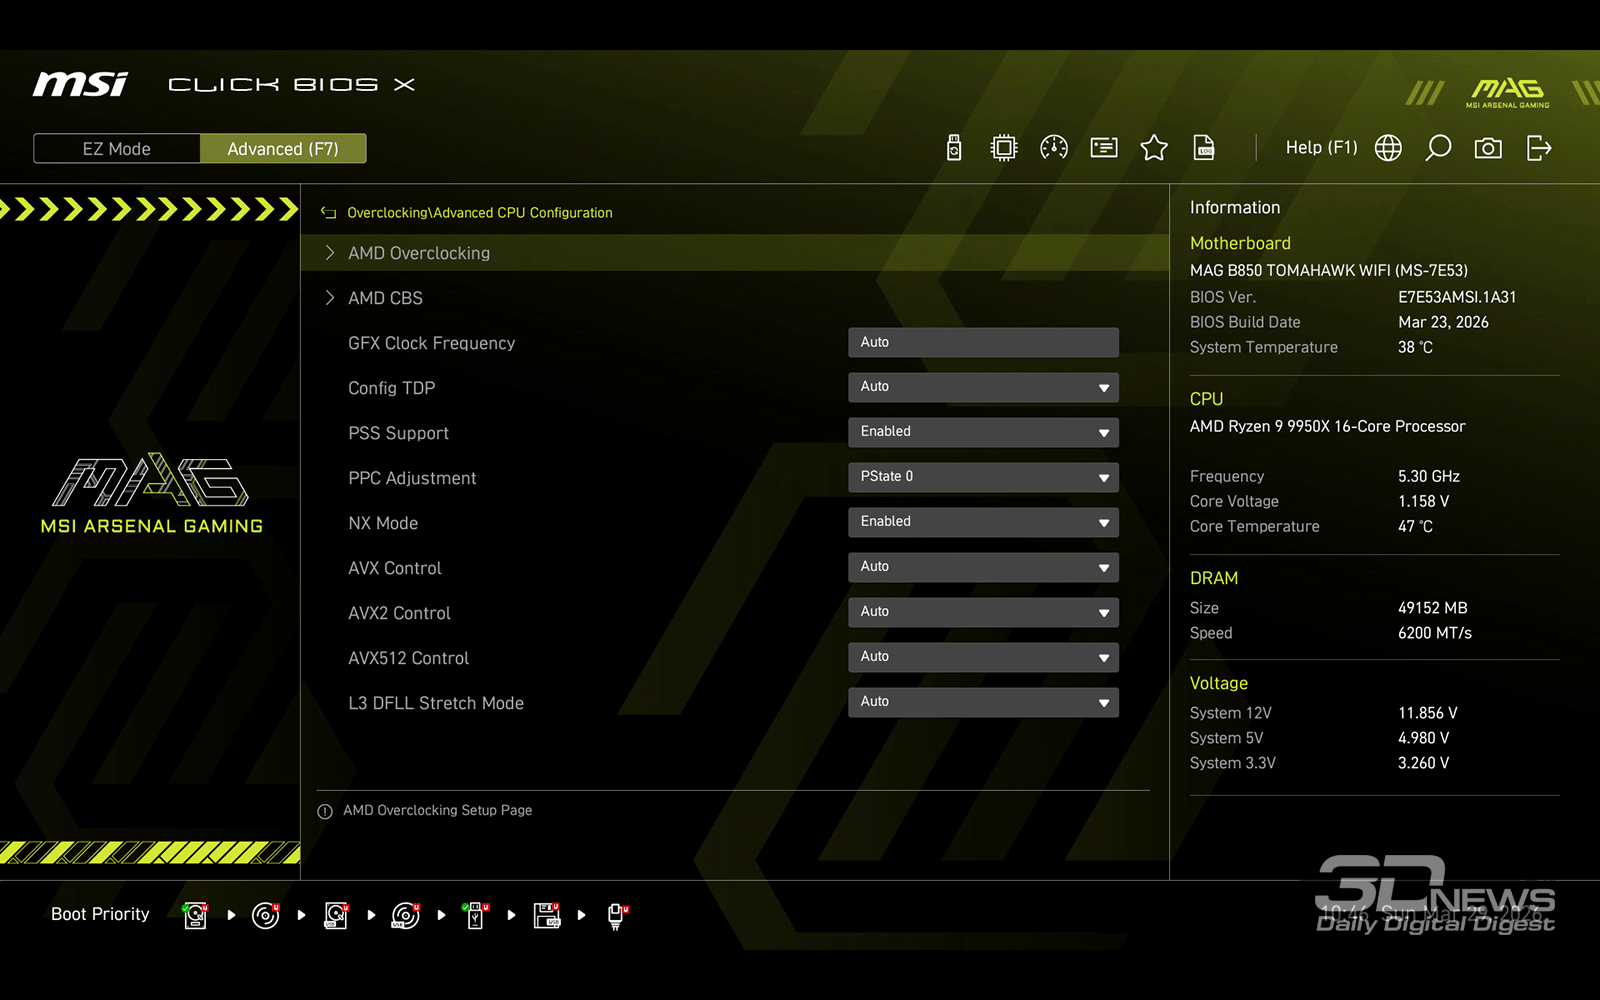This screenshot has width=1600, height=1000.
Task: Click the exit icon in top bar
Action: point(1539,148)
